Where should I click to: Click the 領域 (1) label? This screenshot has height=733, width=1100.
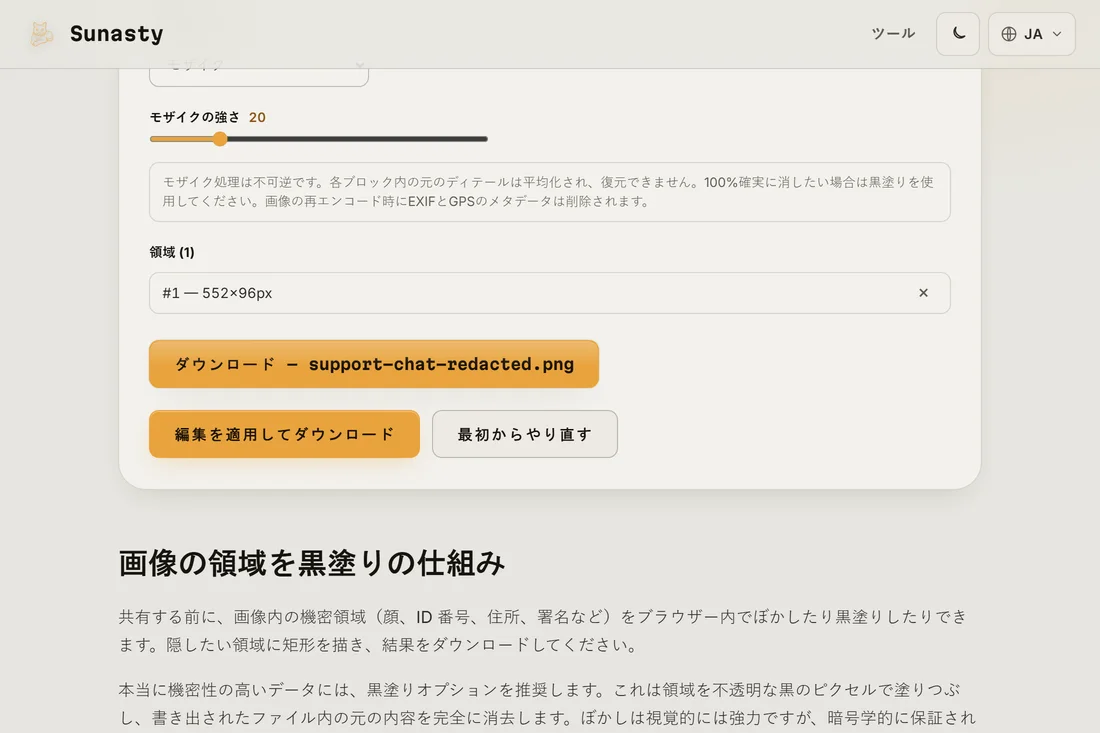click(x=172, y=252)
